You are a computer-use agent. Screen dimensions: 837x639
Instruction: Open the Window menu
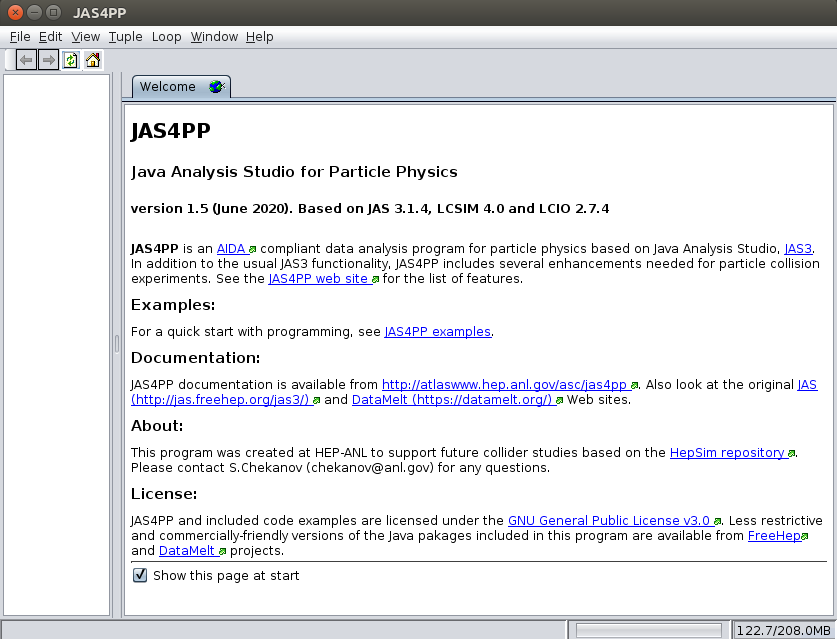pyautogui.click(x=214, y=37)
